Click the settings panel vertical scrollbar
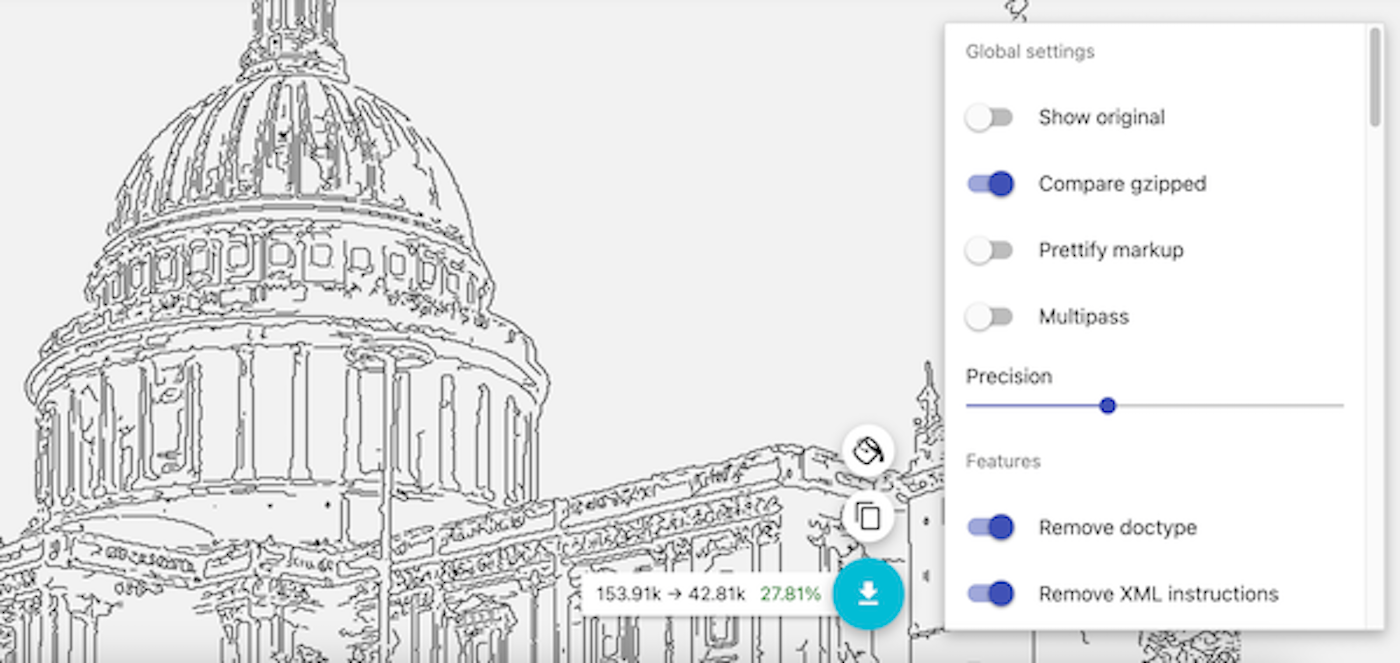The width and height of the screenshot is (1400, 663). click(1375, 80)
